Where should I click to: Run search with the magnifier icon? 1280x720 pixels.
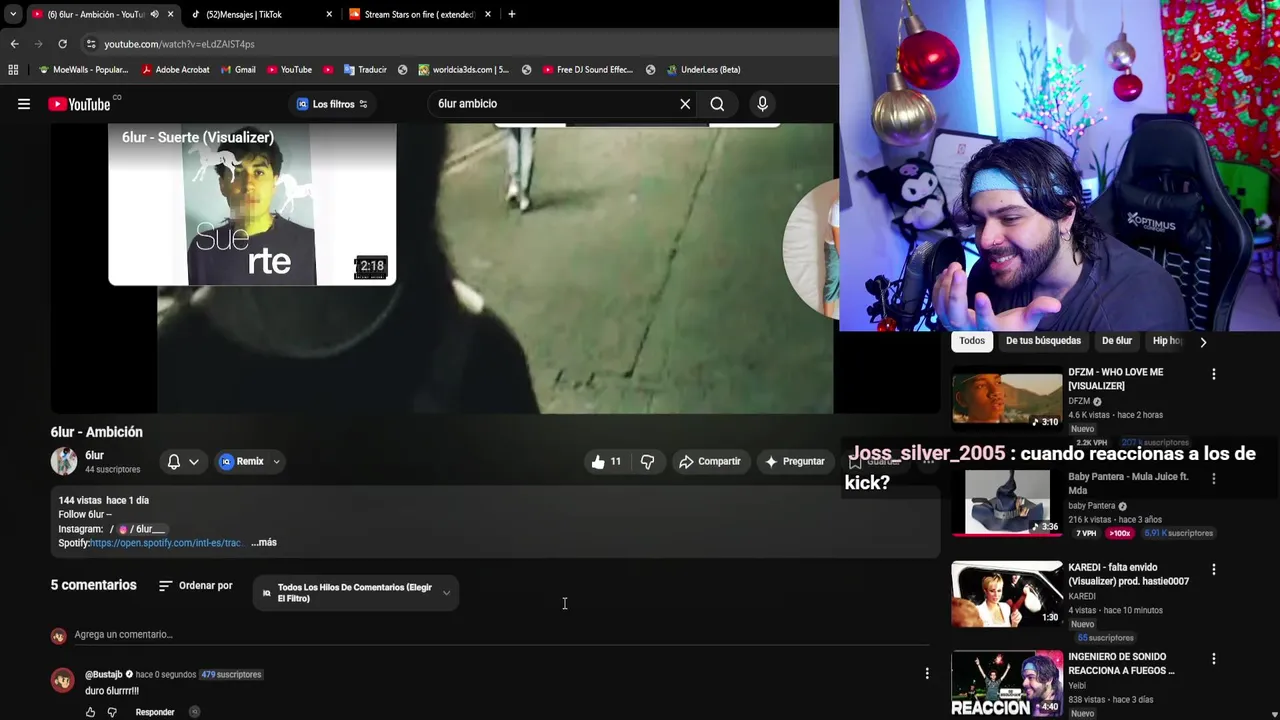click(717, 104)
